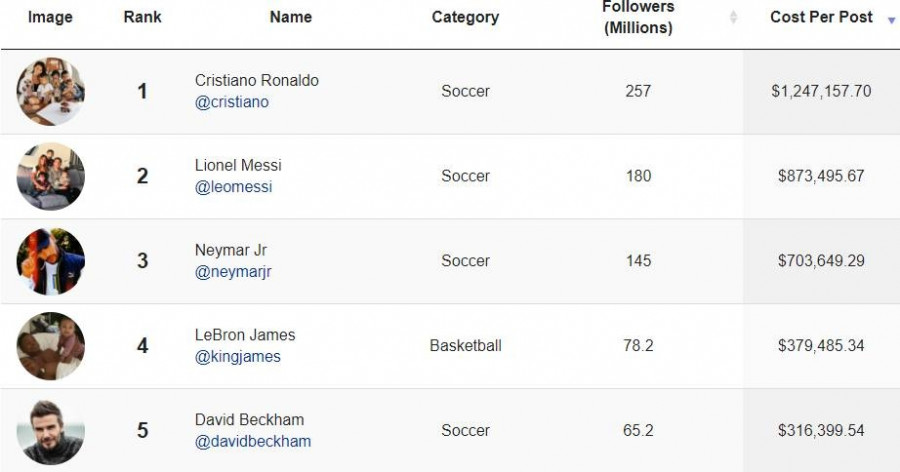Click the Name column header
The height and width of the screenshot is (472, 900).
coord(291,17)
